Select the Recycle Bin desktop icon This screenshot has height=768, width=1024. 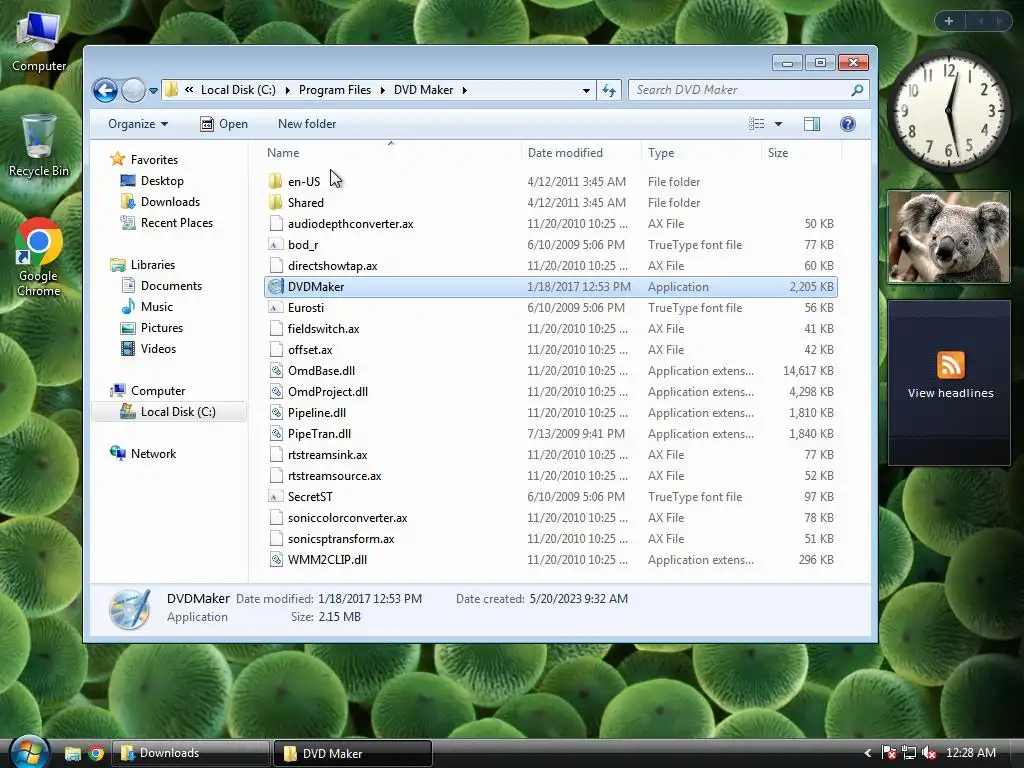pos(39,146)
